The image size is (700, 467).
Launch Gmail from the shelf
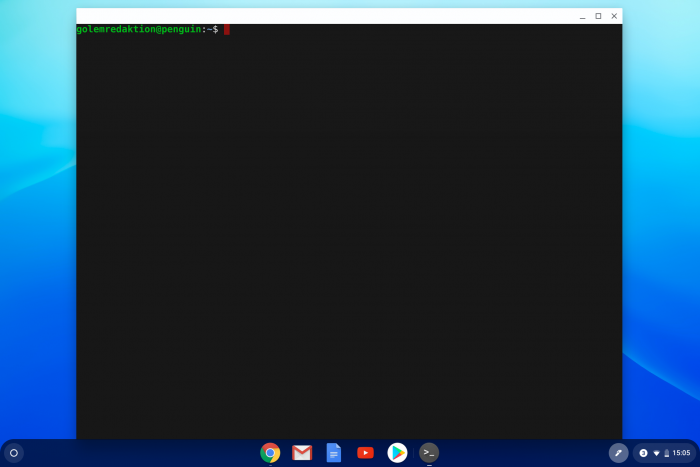[x=302, y=453]
